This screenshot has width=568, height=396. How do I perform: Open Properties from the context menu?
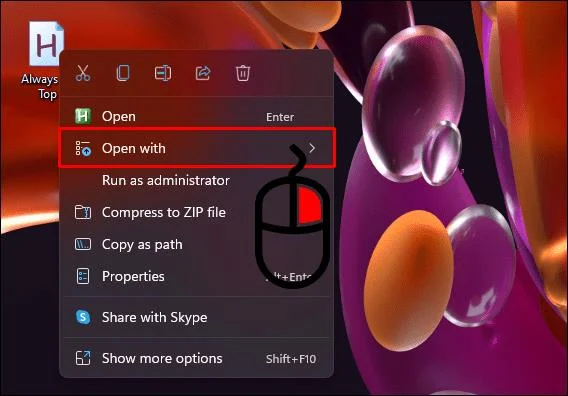click(196, 276)
